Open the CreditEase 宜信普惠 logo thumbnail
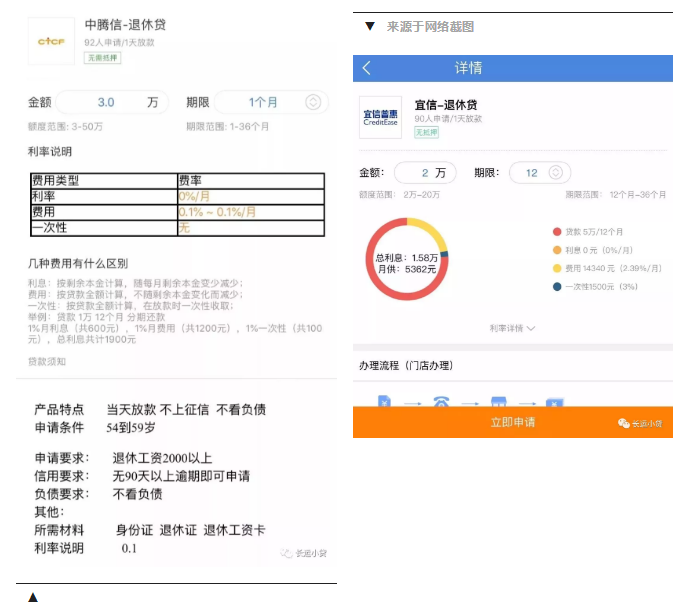700x610 pixels. click(380, 117)
